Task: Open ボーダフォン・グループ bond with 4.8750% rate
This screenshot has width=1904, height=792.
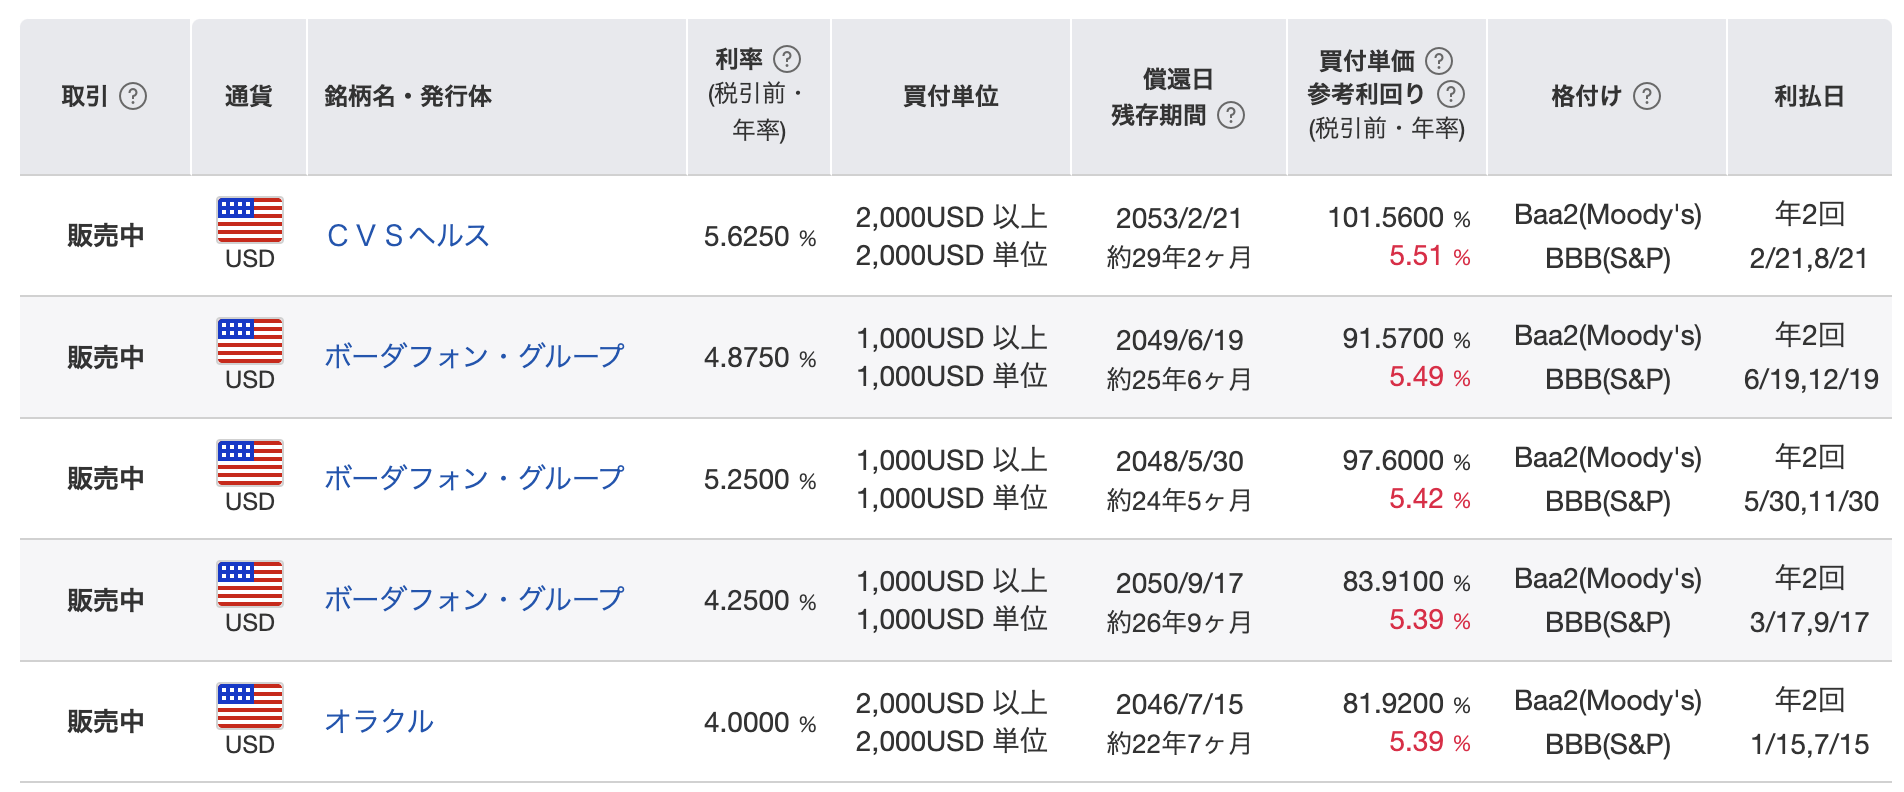Action: [x=474, y=357]
